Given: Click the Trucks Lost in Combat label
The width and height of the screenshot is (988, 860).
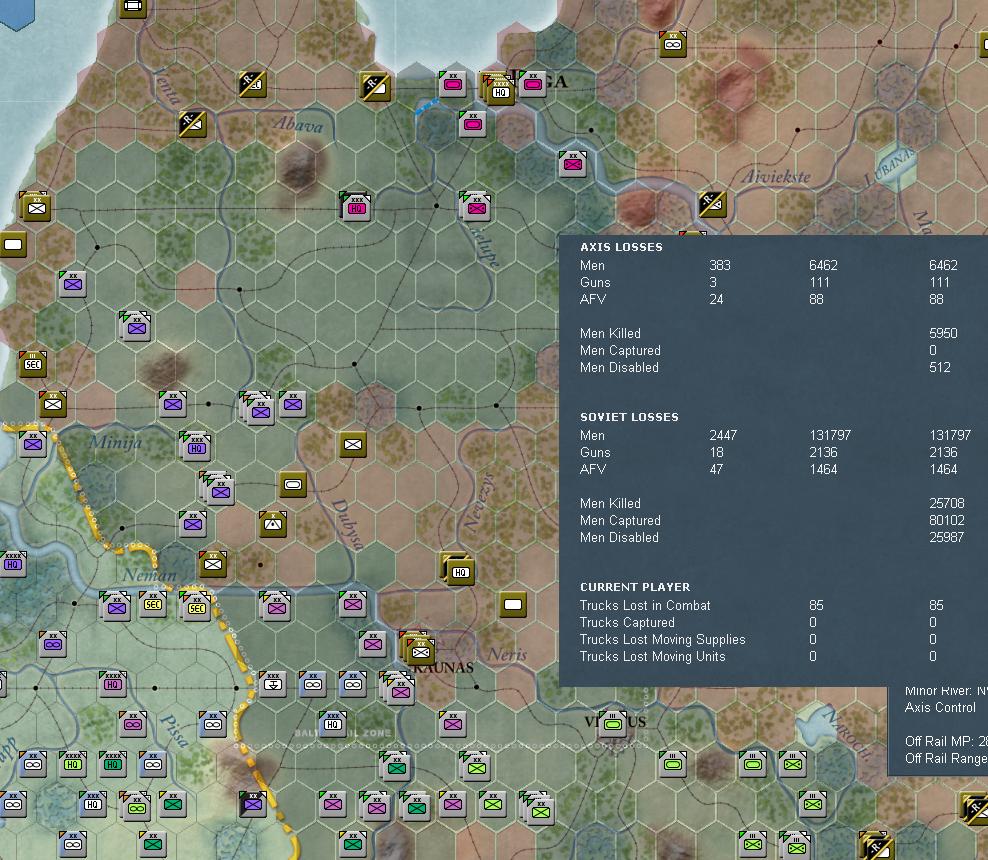Looking at the screenshot, I should (x=645, y=605).
